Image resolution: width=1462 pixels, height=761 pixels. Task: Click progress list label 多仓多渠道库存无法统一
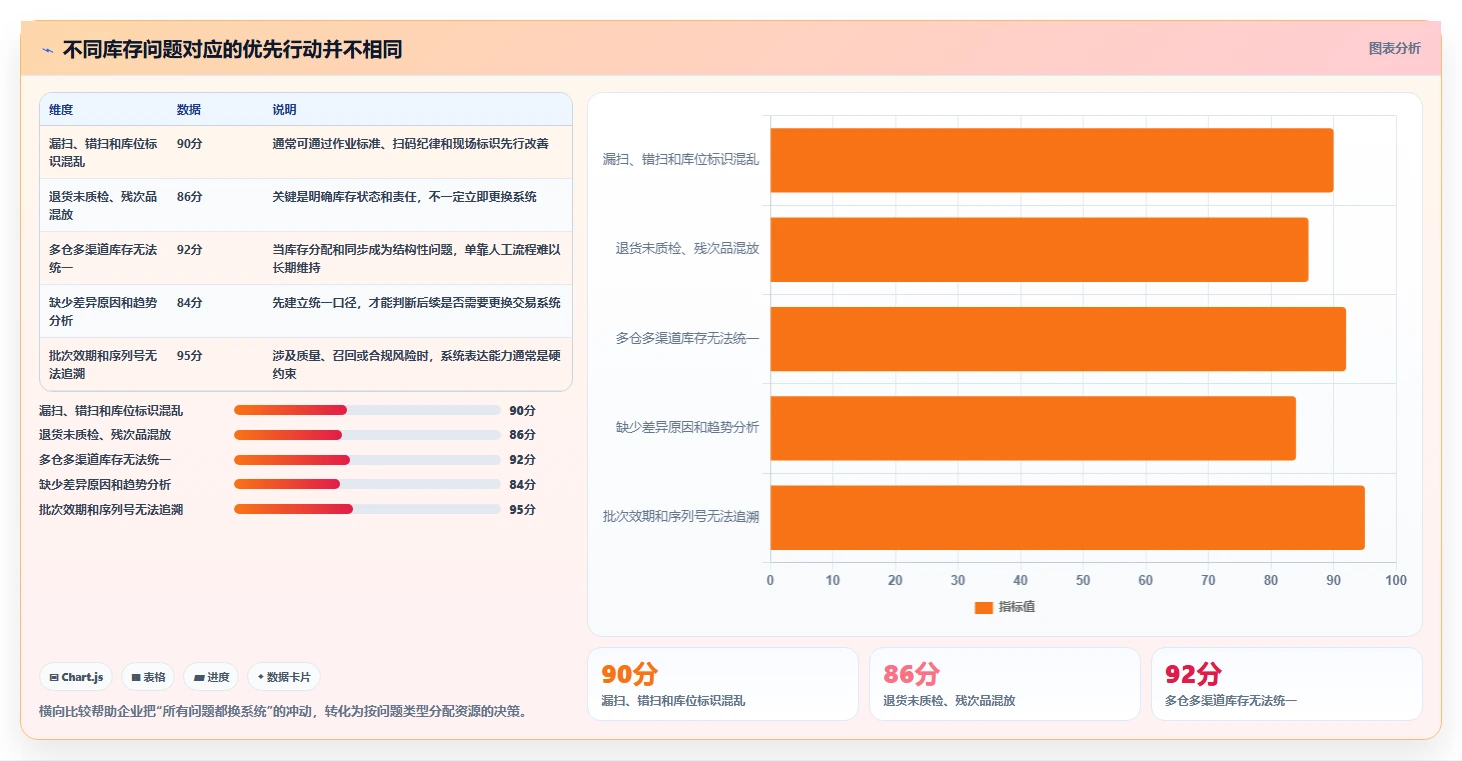click(x=105, y=460)
